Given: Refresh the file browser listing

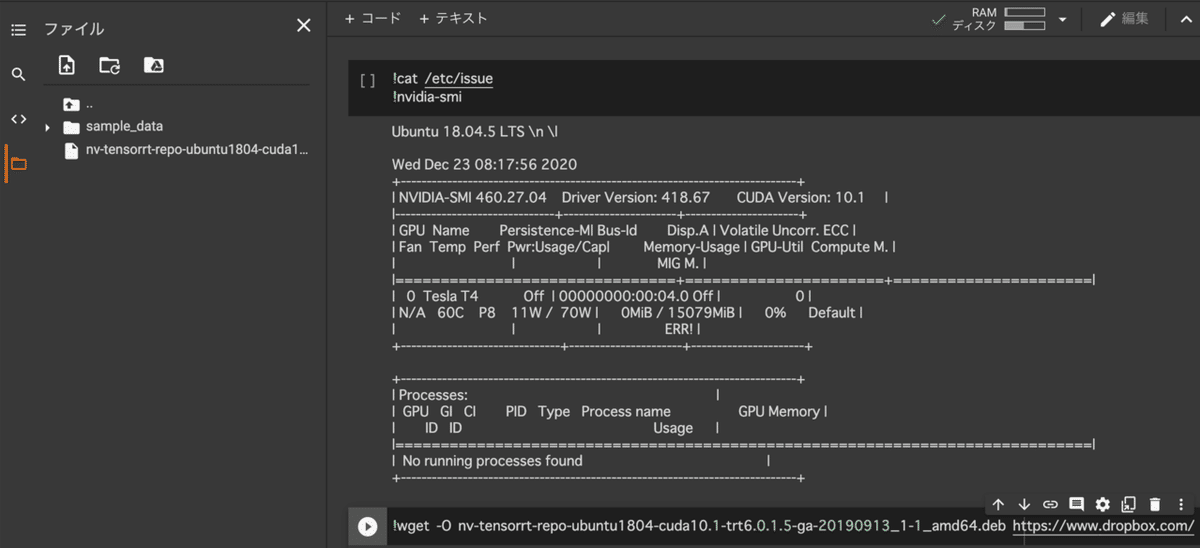Looking at the screenshot, I should click(110, 65).
